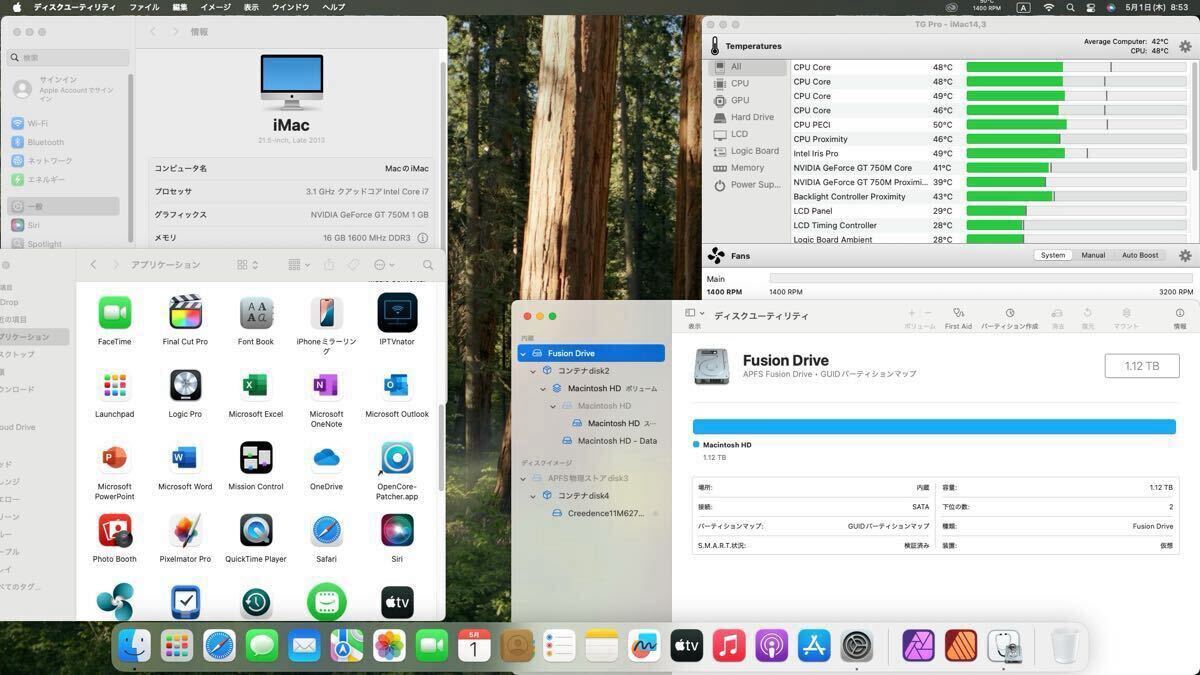Select the Launchpad app in Applications
1200x675 pixels.
point(114,385)
